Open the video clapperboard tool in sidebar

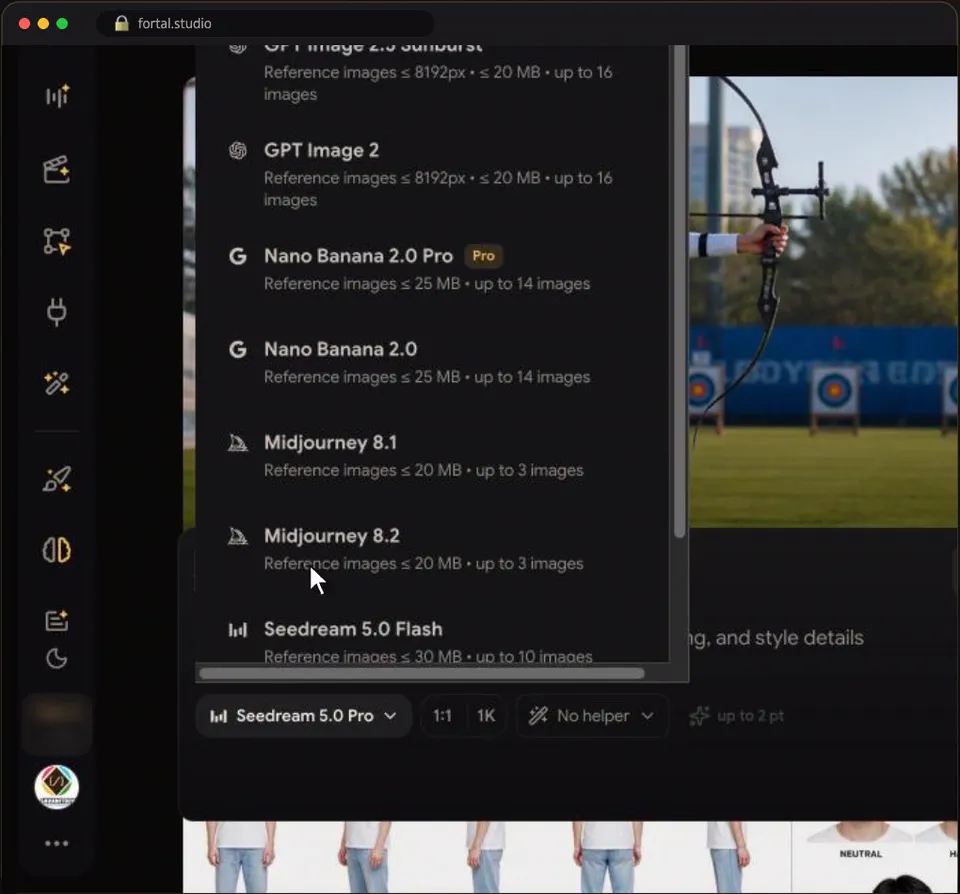(56, 169)
